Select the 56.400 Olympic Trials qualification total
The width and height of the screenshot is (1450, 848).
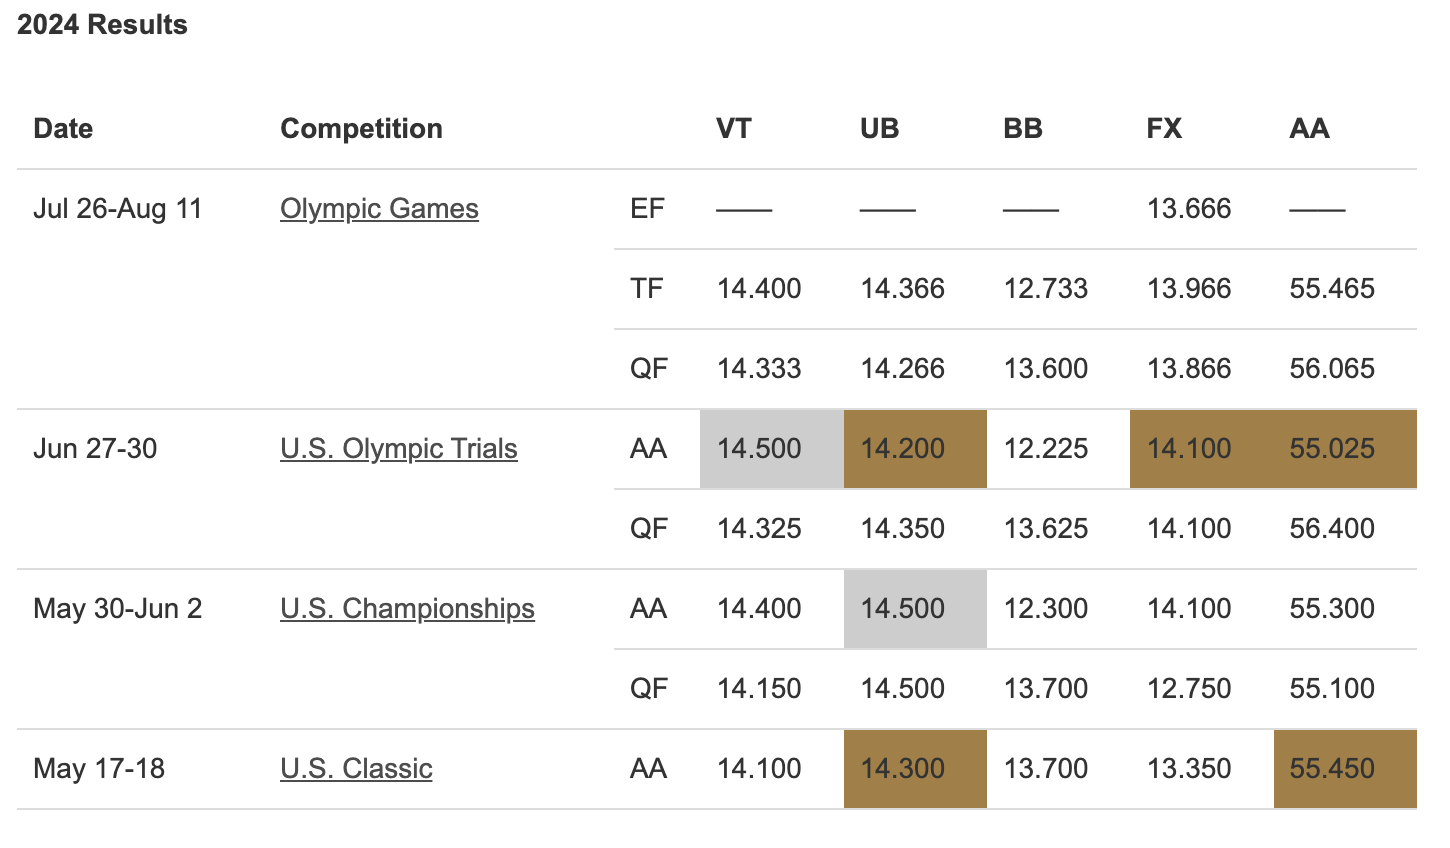tap(1332, 529)
